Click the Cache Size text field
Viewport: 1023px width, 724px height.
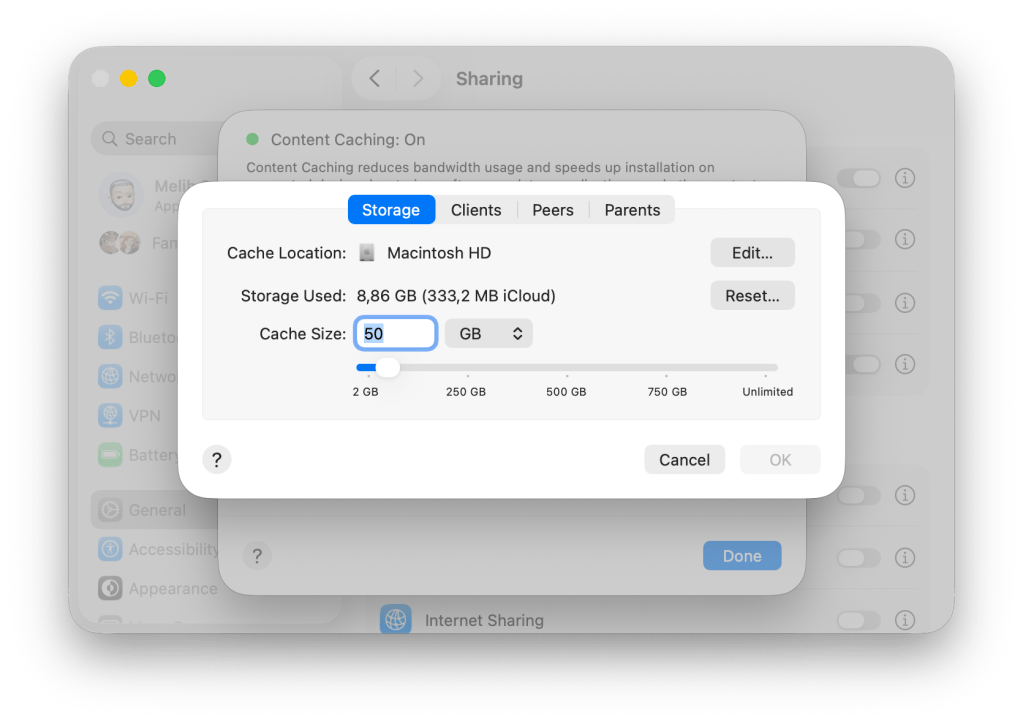tap(396, 334)
